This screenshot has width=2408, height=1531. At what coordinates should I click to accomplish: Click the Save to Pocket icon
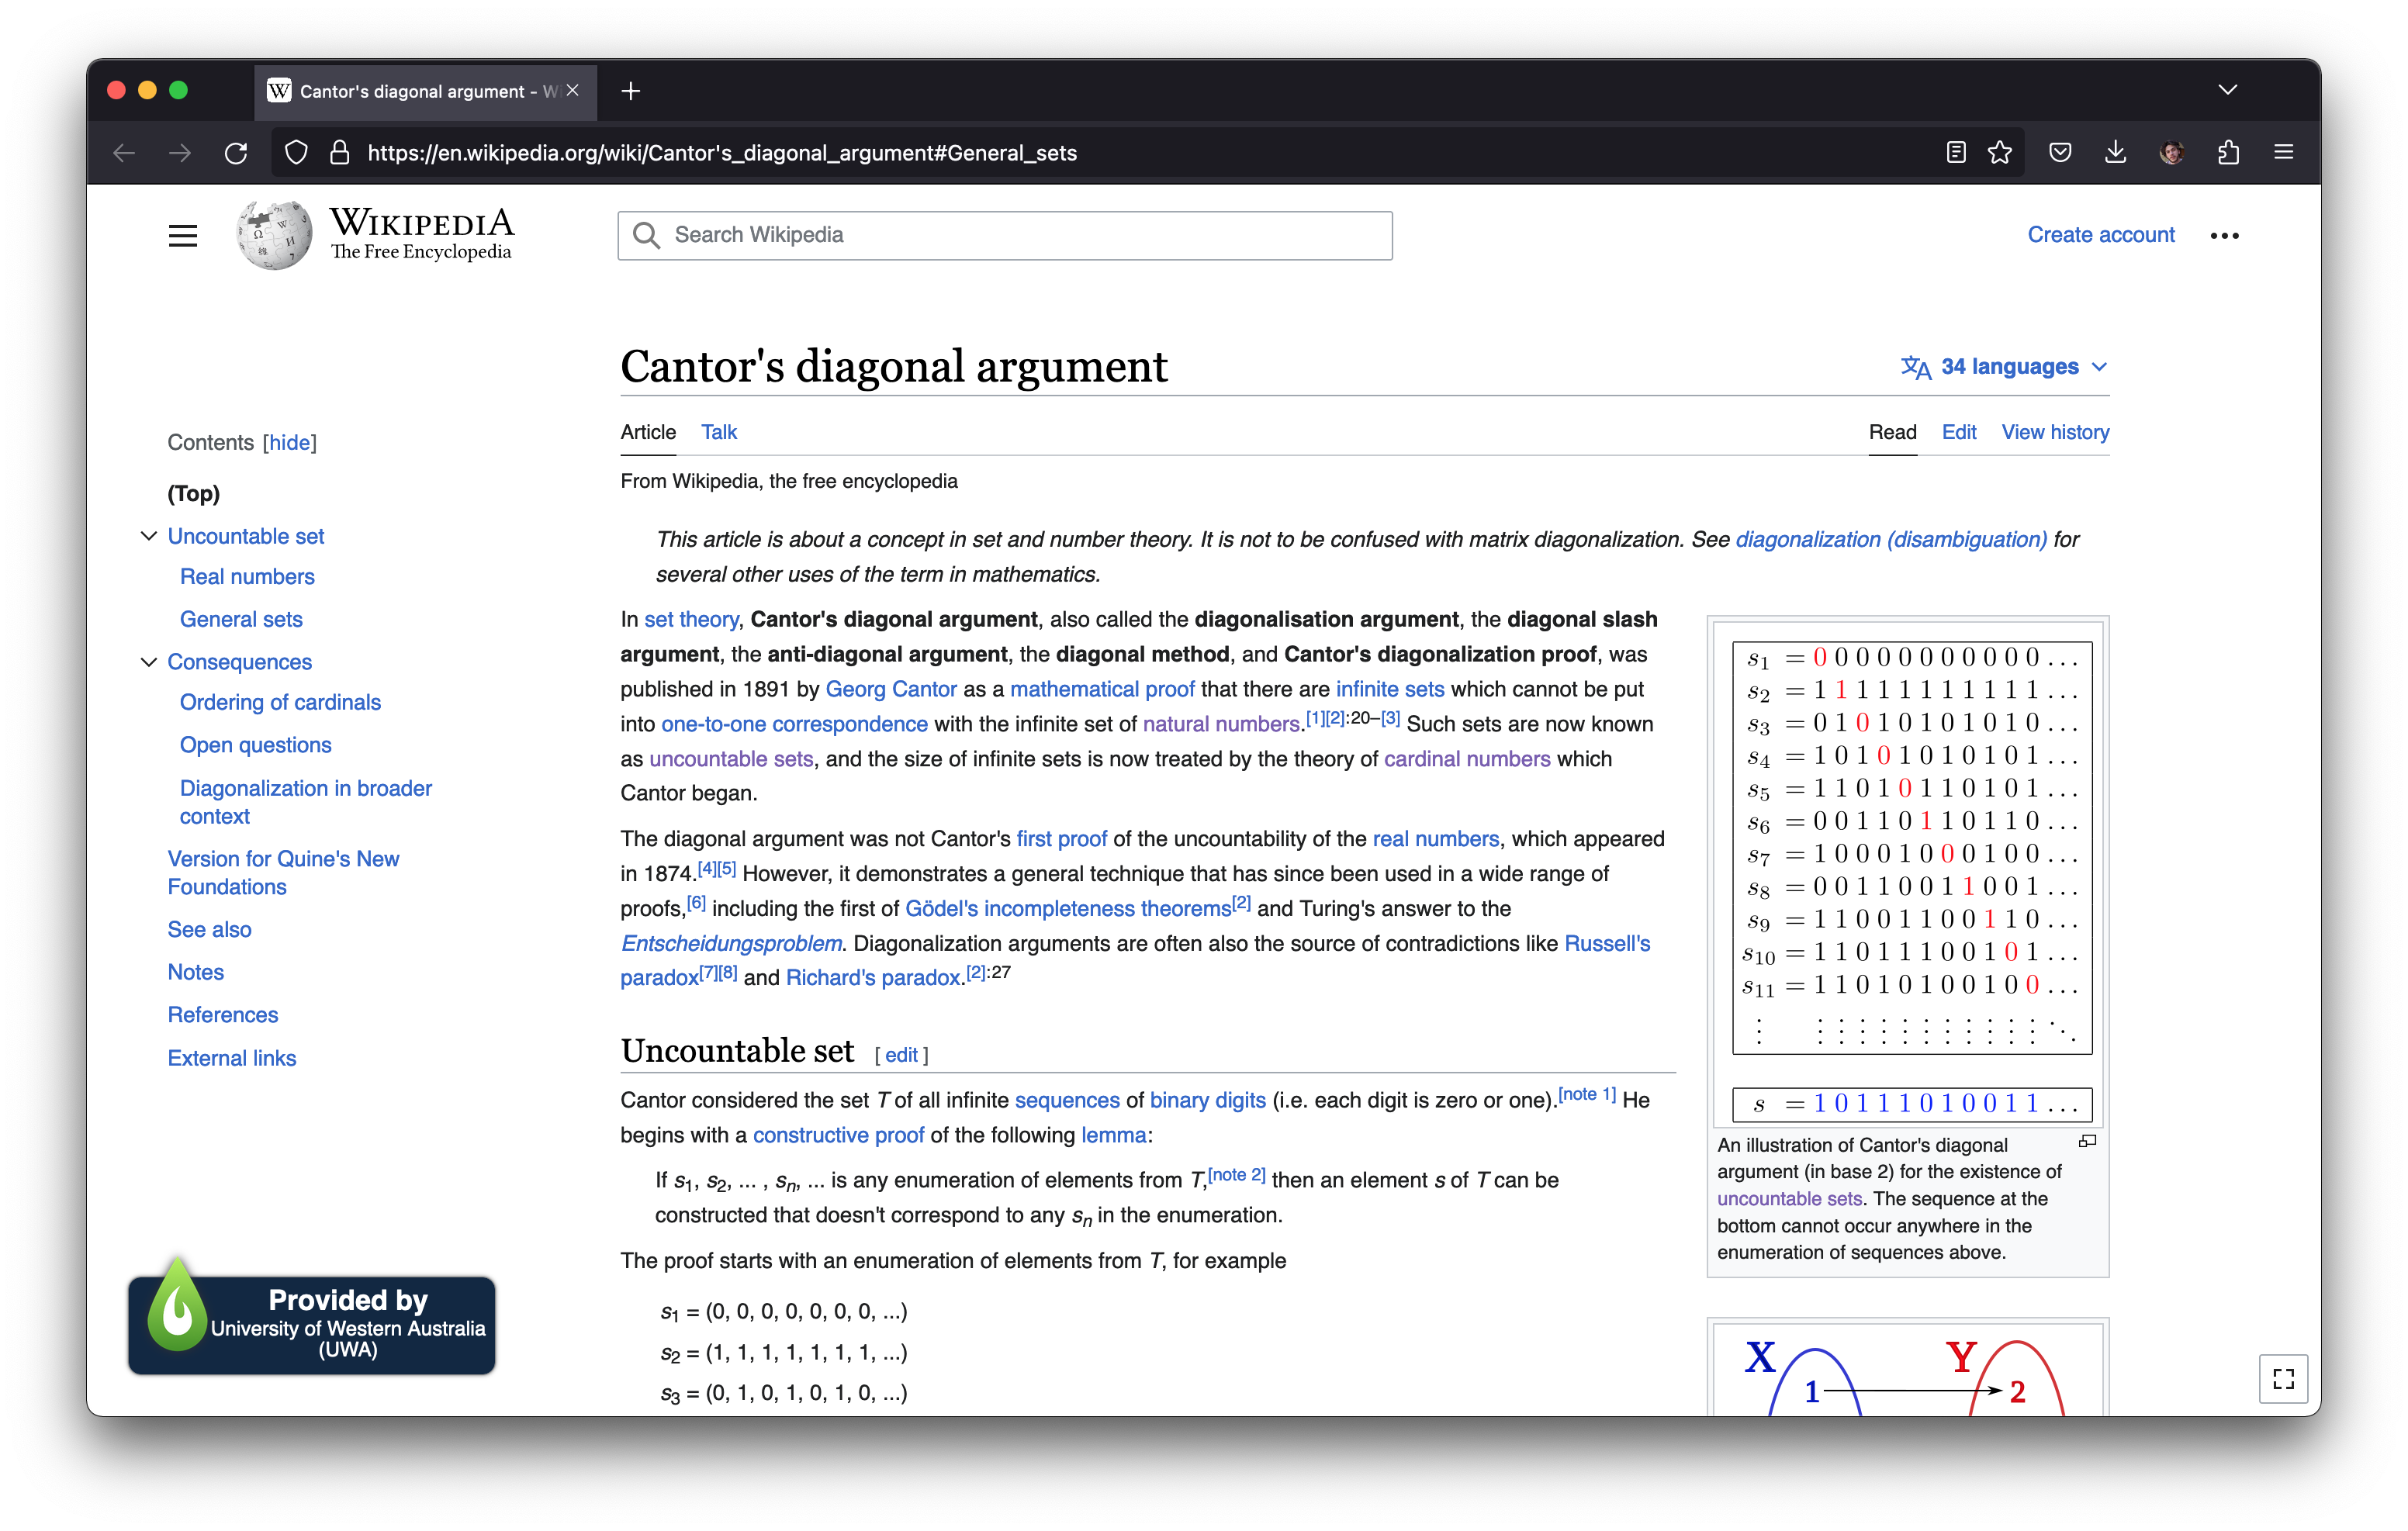[2060, 152]
